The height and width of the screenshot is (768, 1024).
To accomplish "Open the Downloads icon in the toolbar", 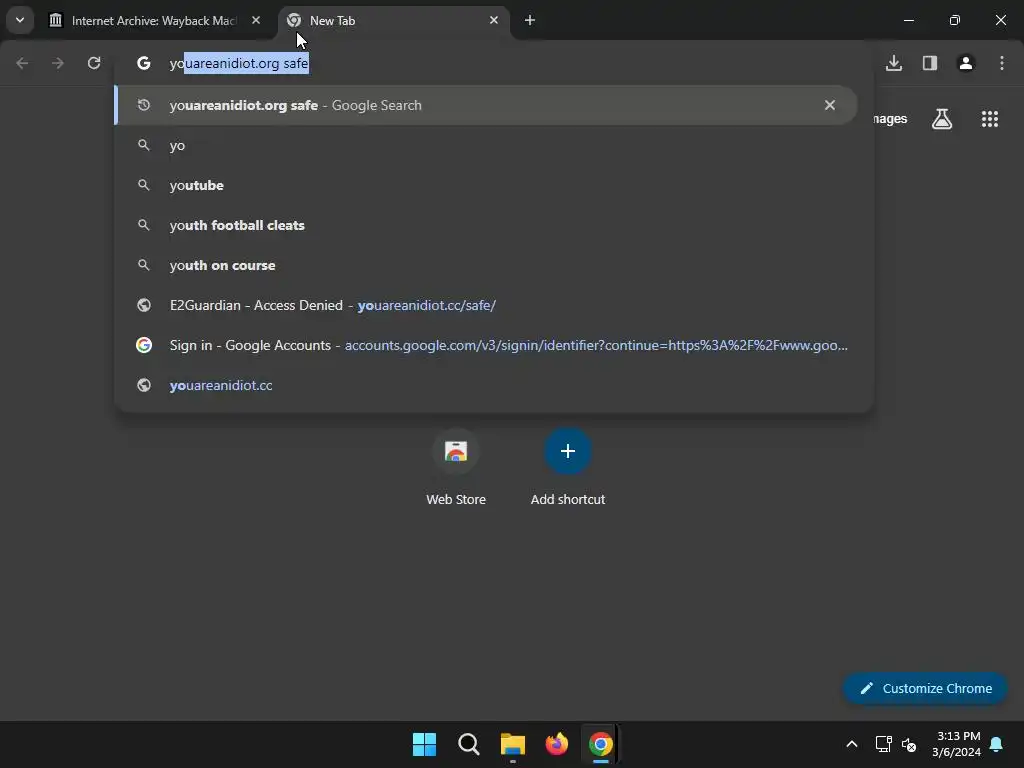I will [x=894, y=63].
